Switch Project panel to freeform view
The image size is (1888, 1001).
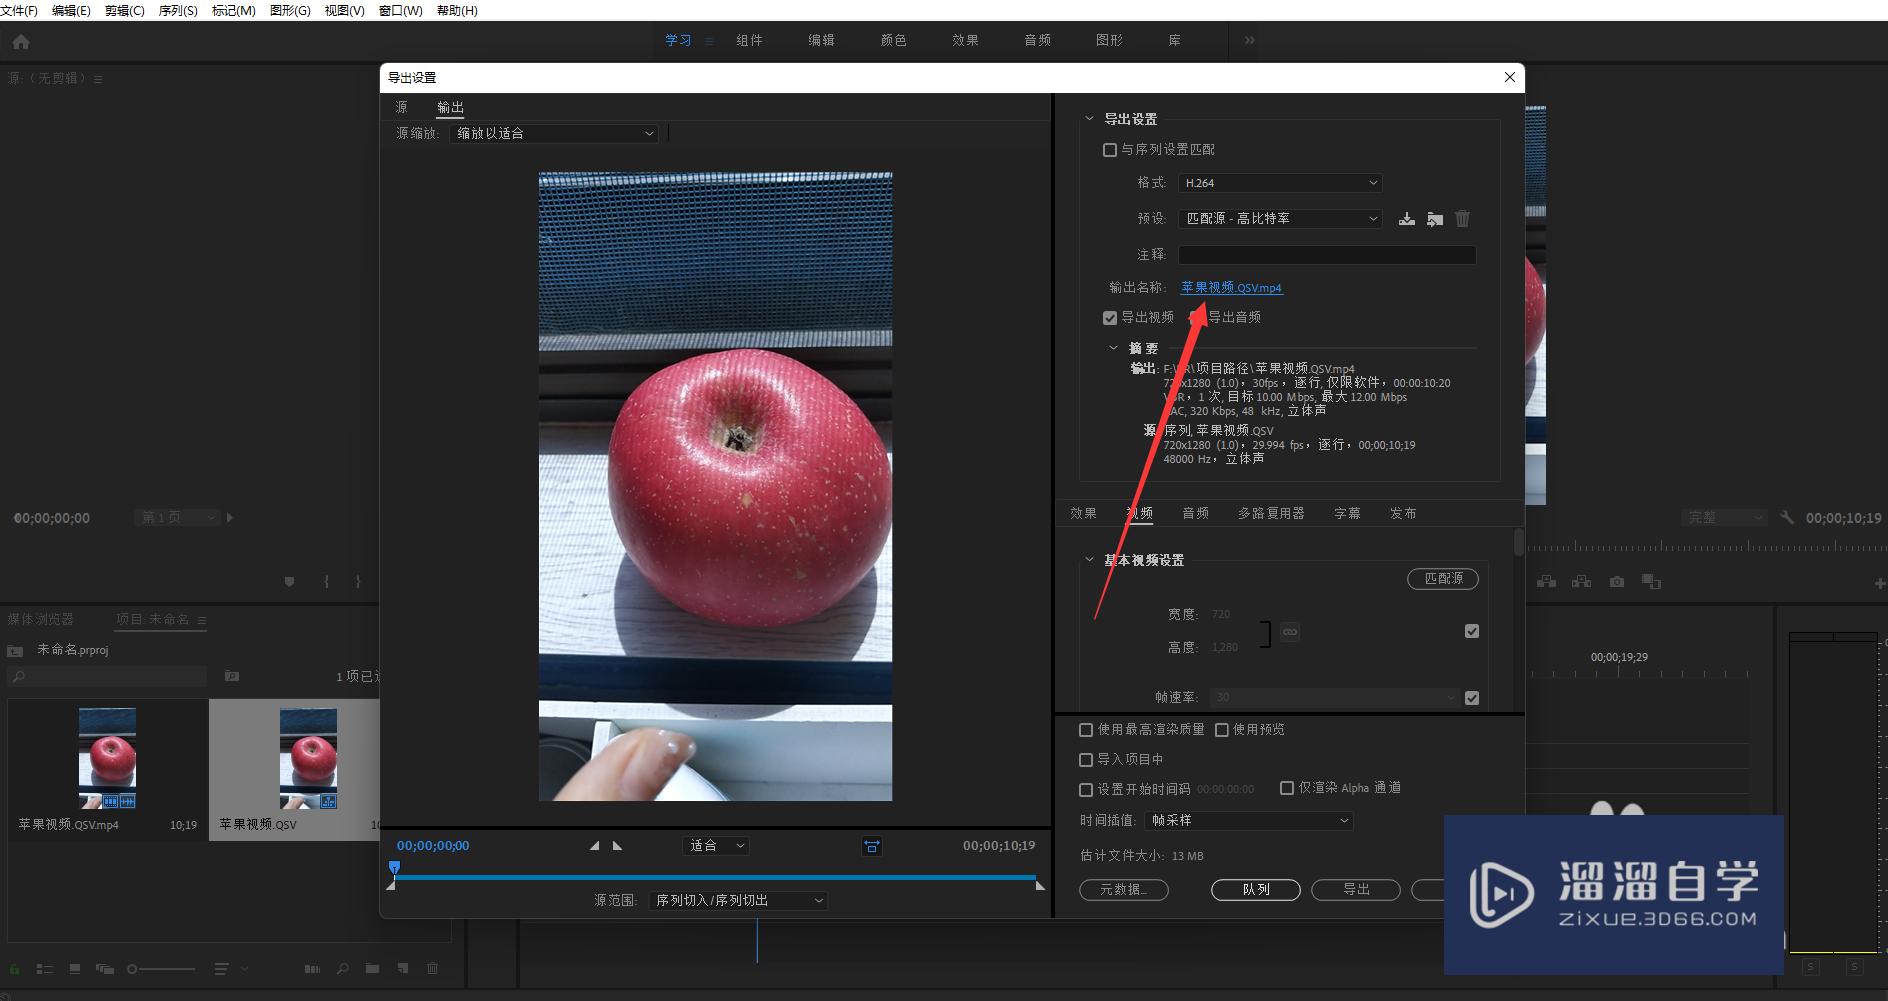click(105, 969)
